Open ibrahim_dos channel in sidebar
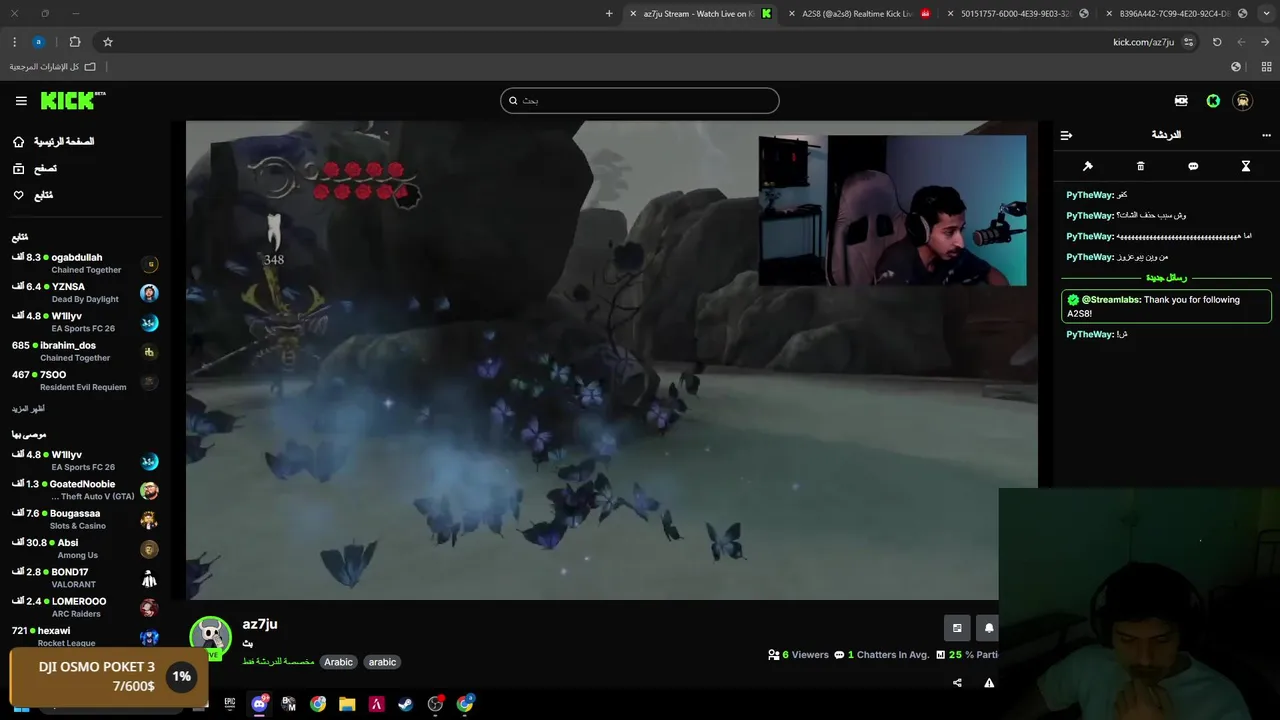The height and width of the screenshot is (720, 1280). (84, 351)
